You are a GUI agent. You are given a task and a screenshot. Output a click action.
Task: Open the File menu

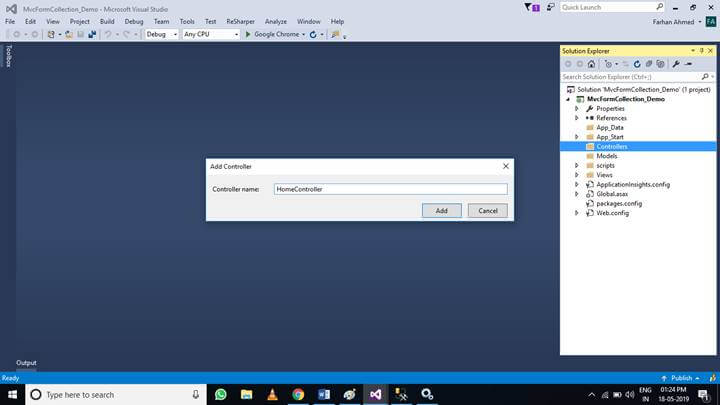click(x=10, y=22)
